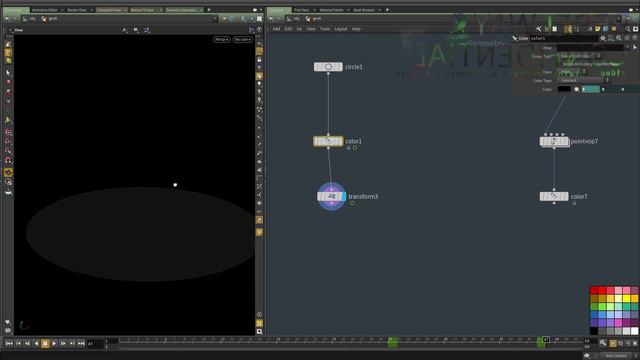
Task: Open the Add menu in network editor
Action: pos(276,29)
